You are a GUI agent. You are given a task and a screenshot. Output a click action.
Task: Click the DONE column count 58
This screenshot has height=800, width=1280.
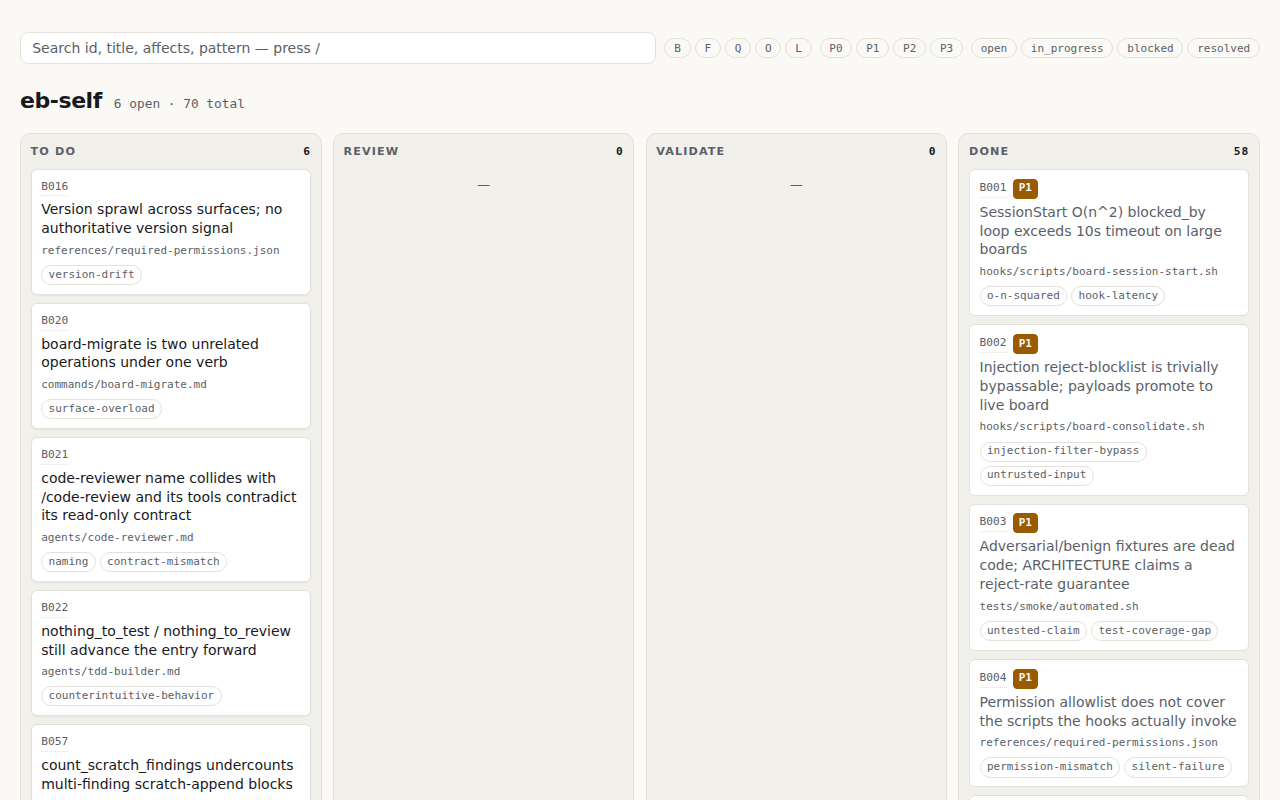pyautogui.click(x=1241, y=151)
